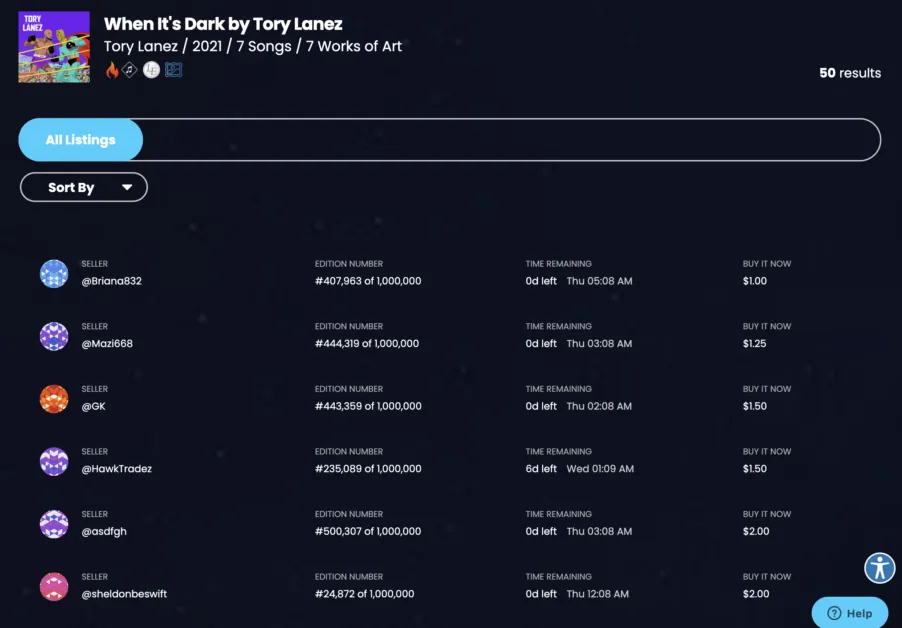Click the flame badge icon under album title
Viewport: 902px width, 628px height.
click(x=112, y=70)
